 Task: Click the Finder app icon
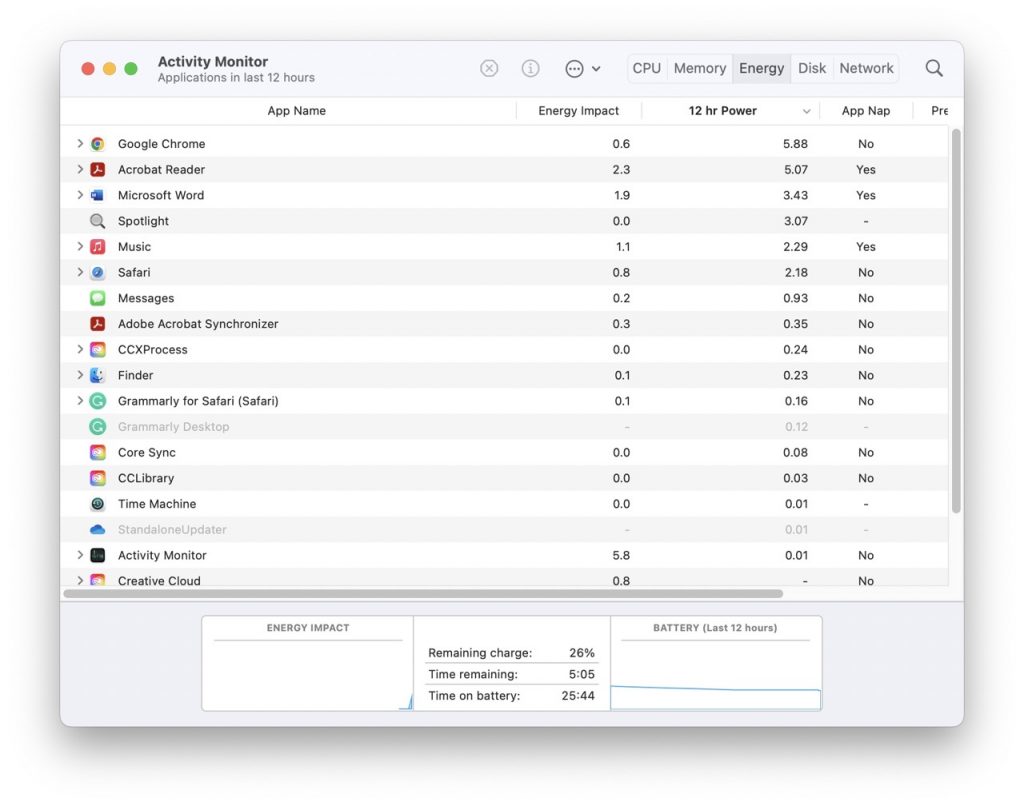pos(98,375)
